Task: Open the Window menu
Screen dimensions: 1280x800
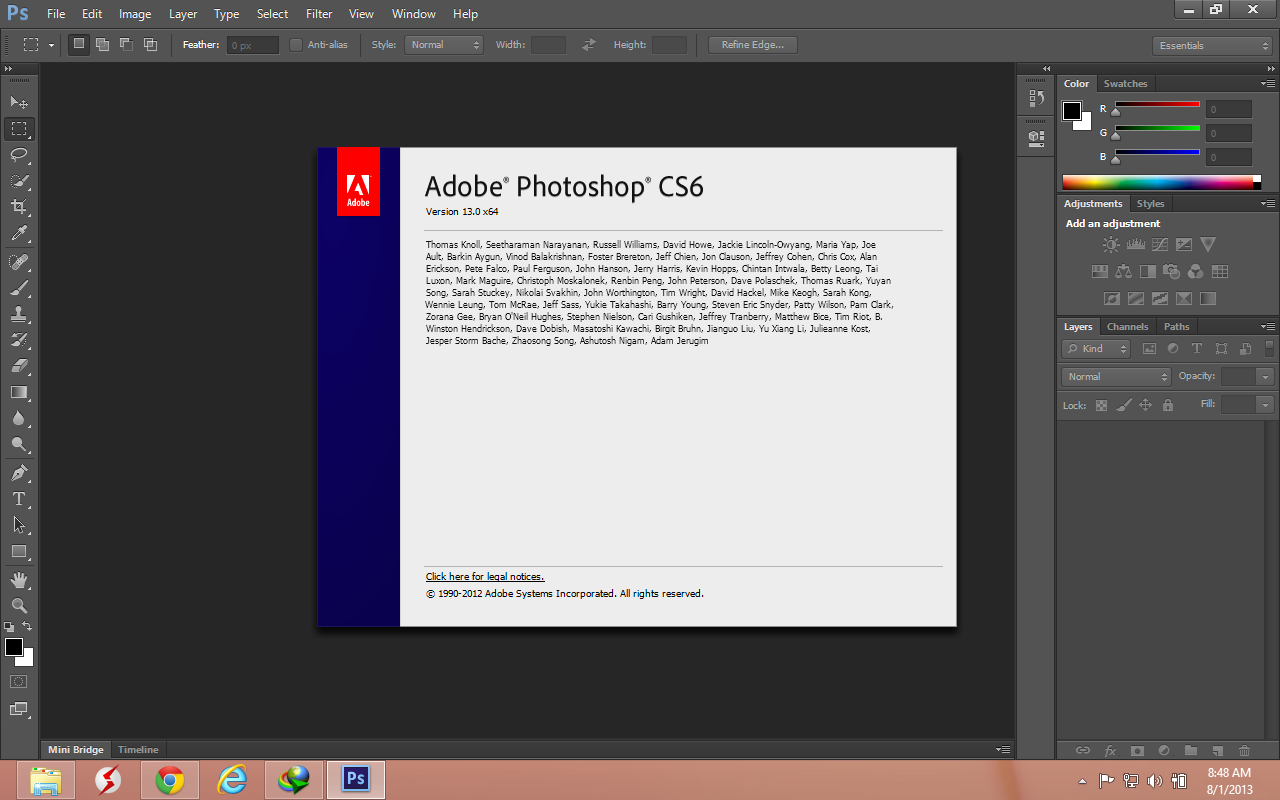Action: coord(413,14)
